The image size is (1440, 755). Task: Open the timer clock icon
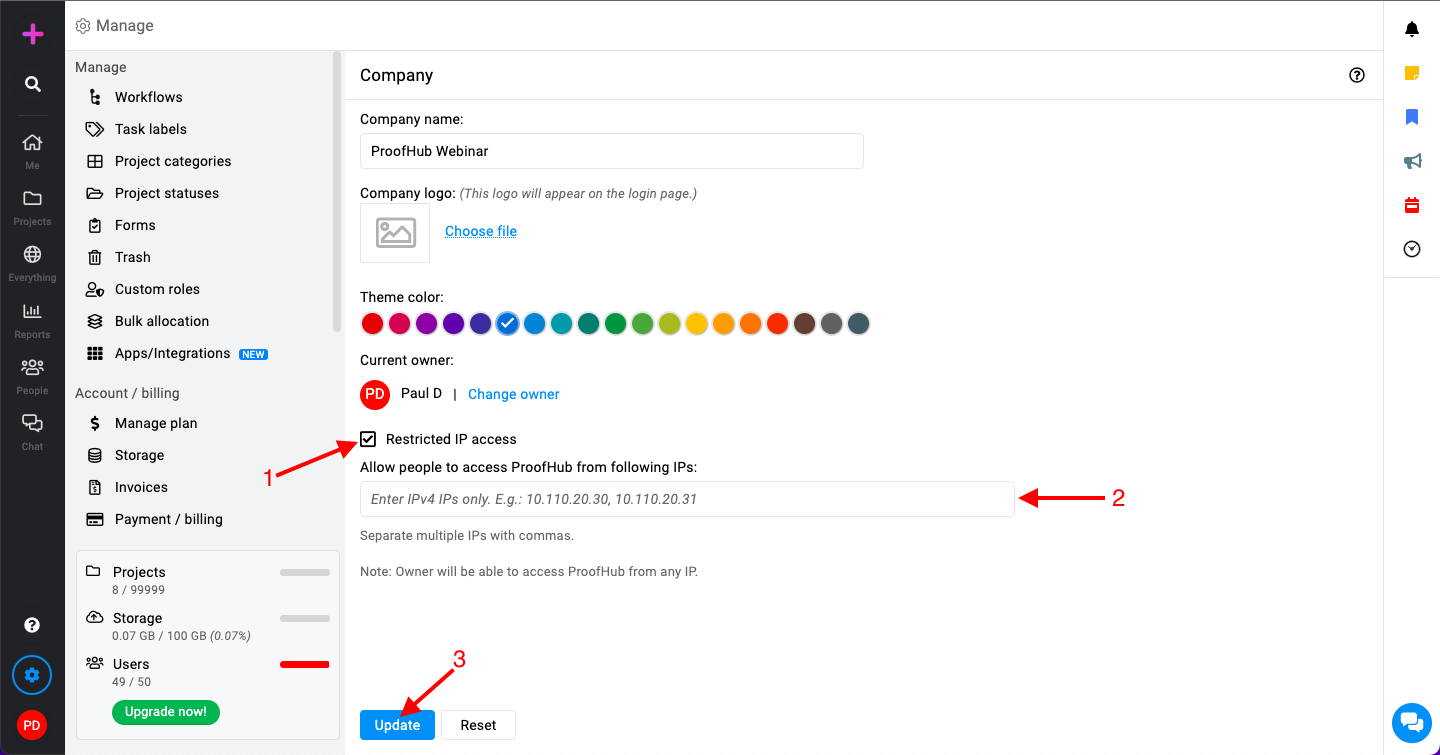(x=1412, y=249)
